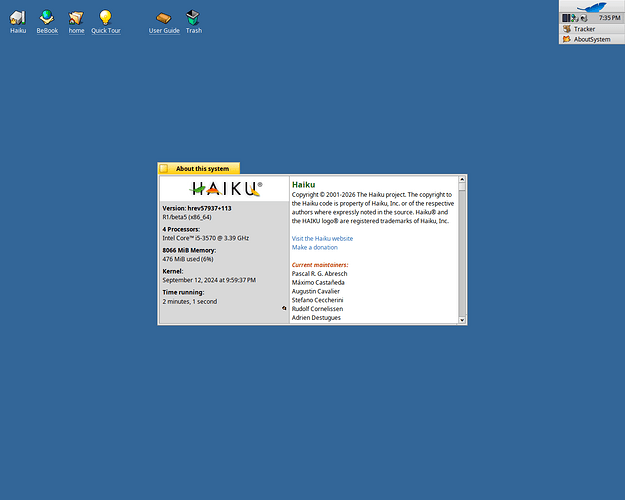Click the 476 MiB used (6%) text
Image resolution: width=625 pixels, height=500 pixels.
188,259
